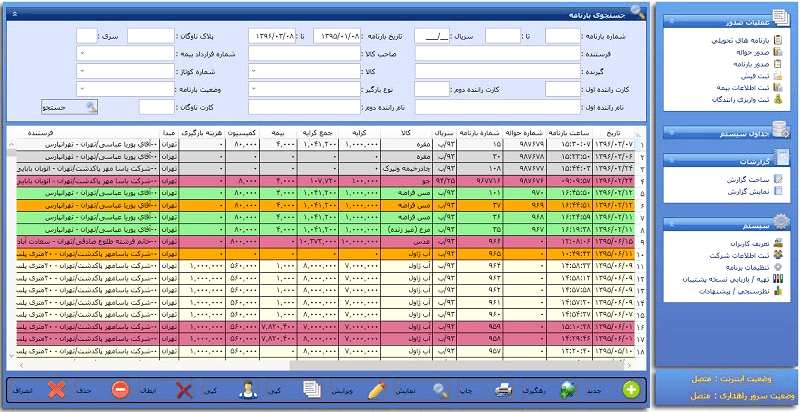
Task: Collapse the جستجوی بارنامه search panel
Action: click(x=15, y=14)
